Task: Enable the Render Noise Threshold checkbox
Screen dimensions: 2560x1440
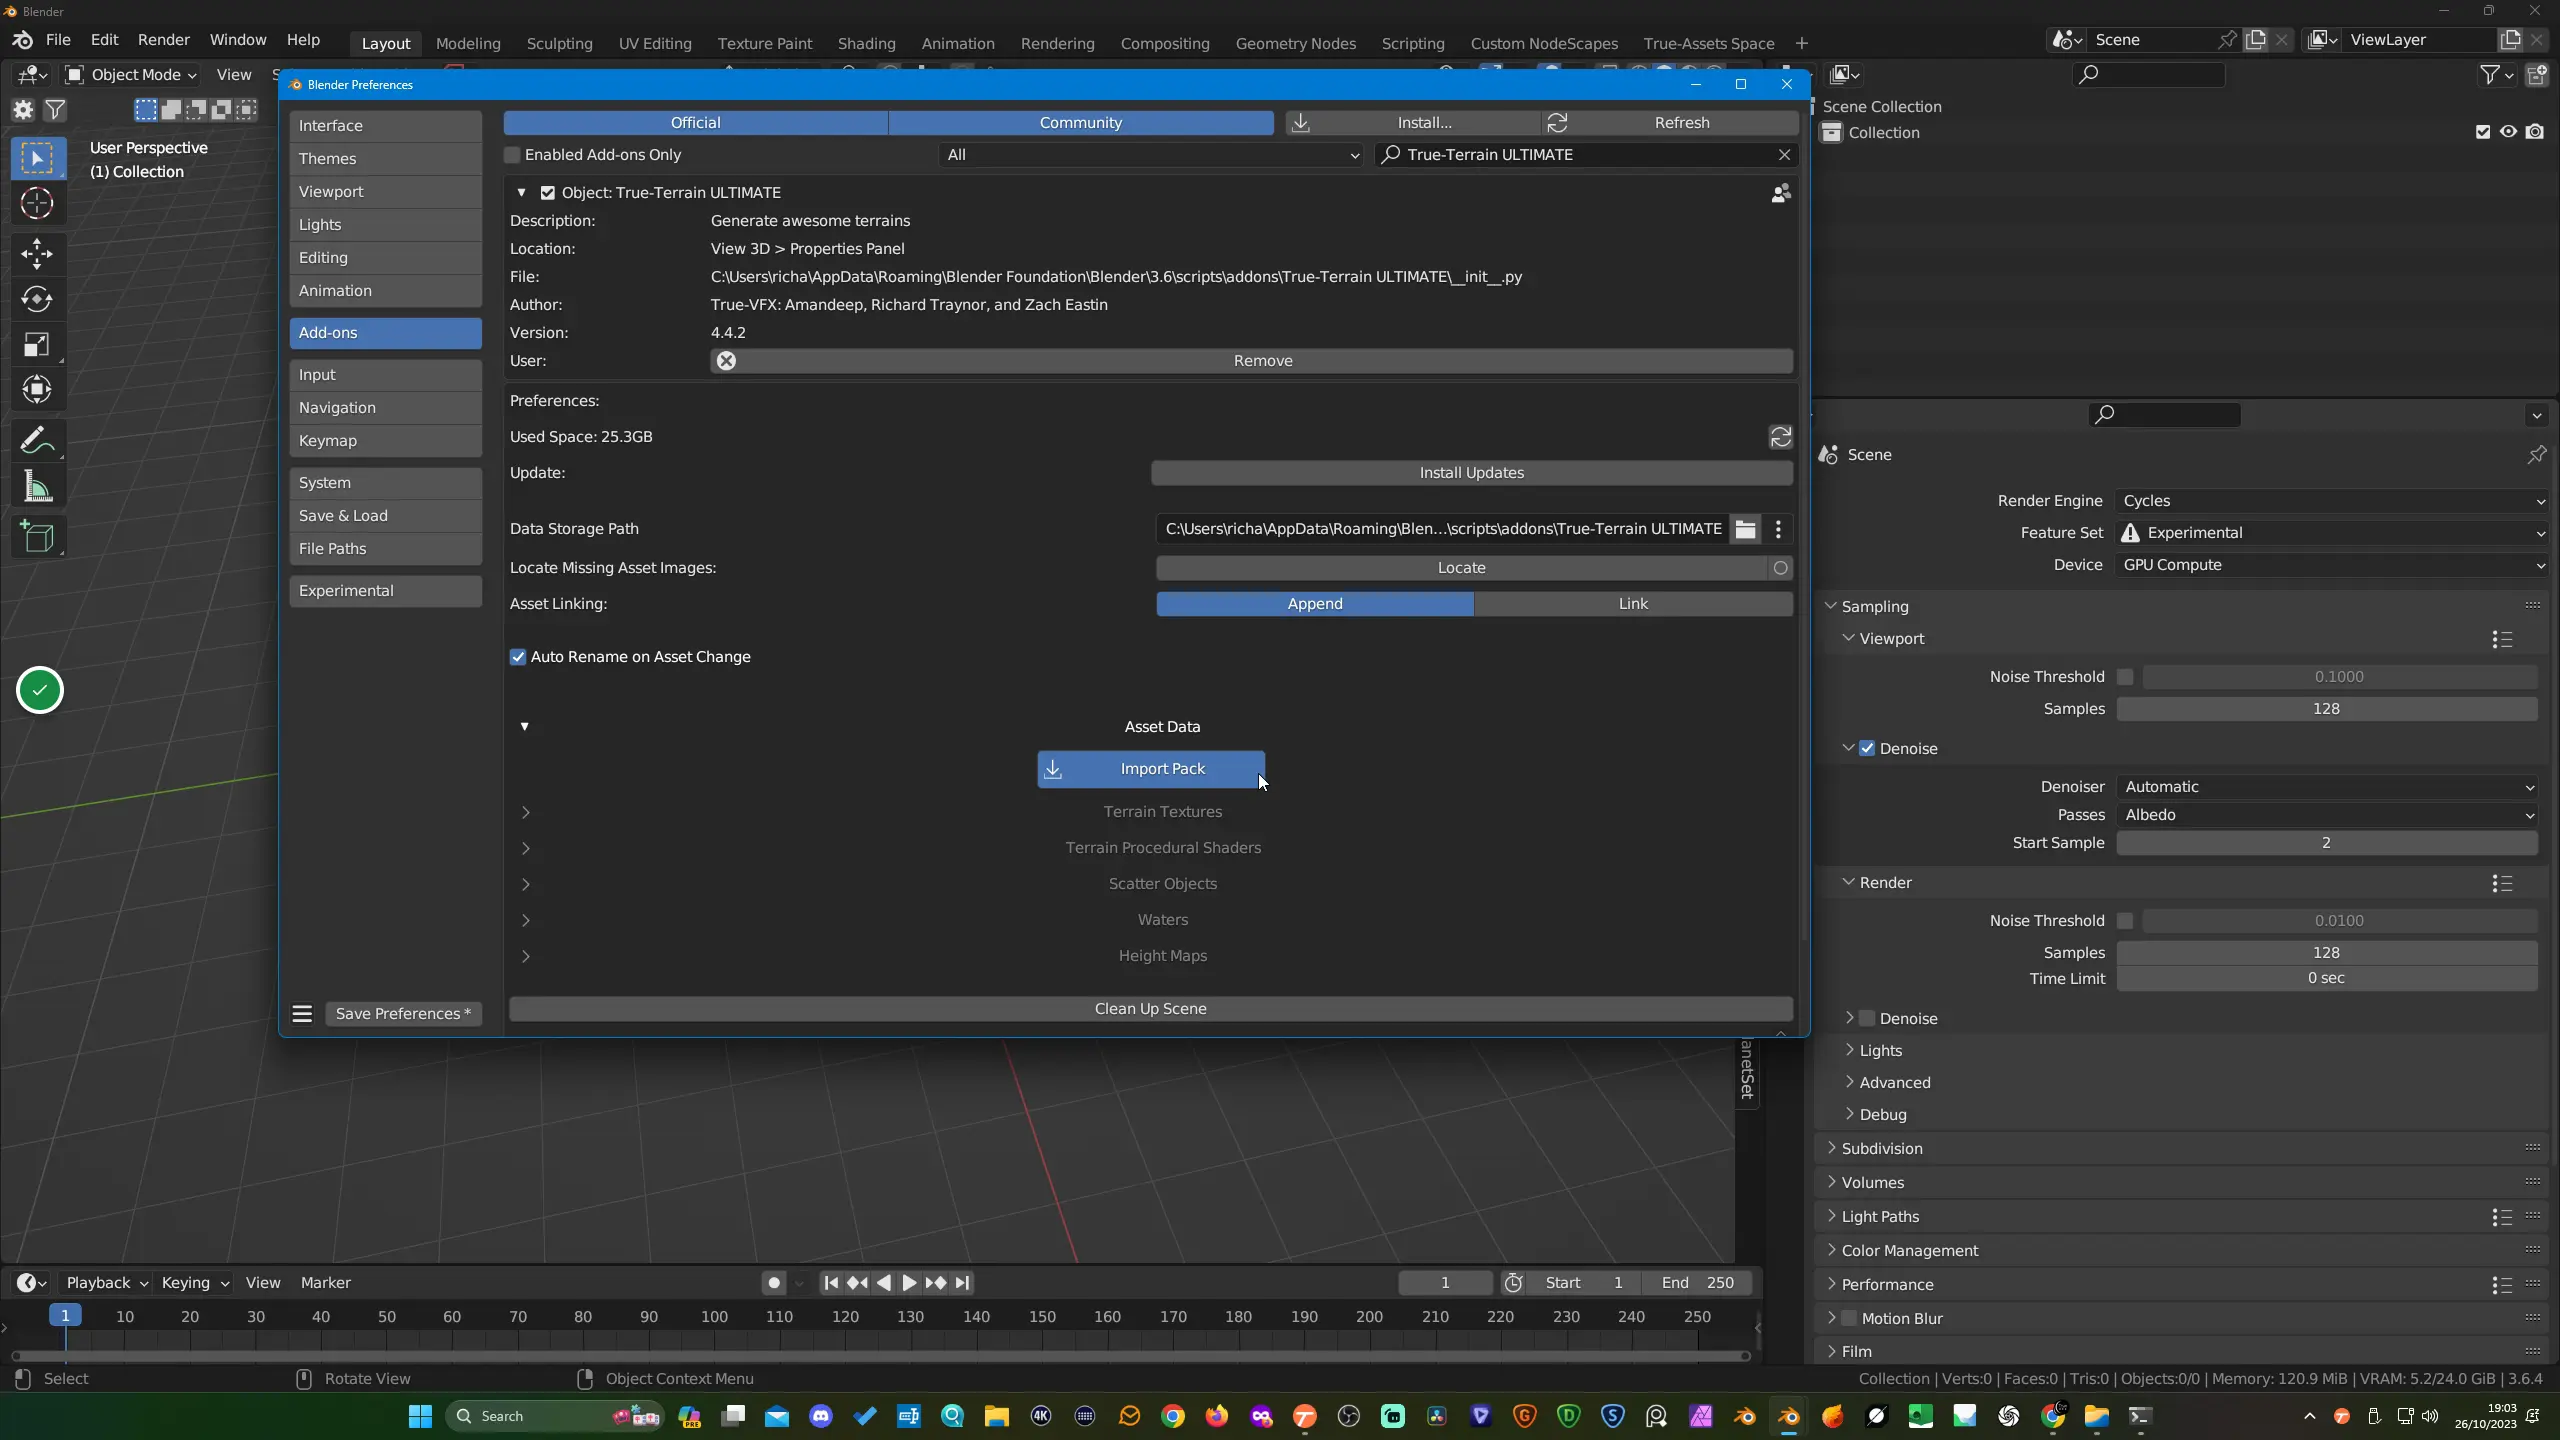Action: [2125, 921]
